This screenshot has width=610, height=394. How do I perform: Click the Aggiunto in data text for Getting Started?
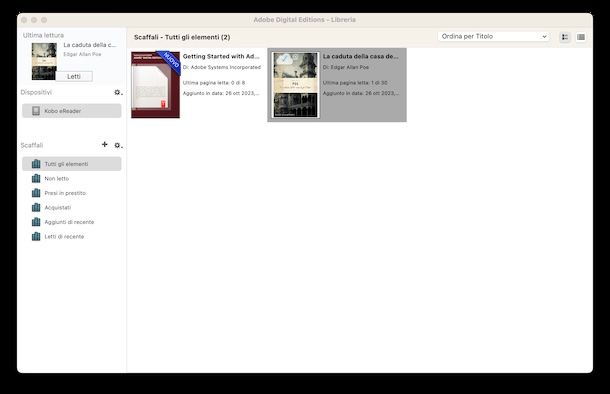coord(221,93)
